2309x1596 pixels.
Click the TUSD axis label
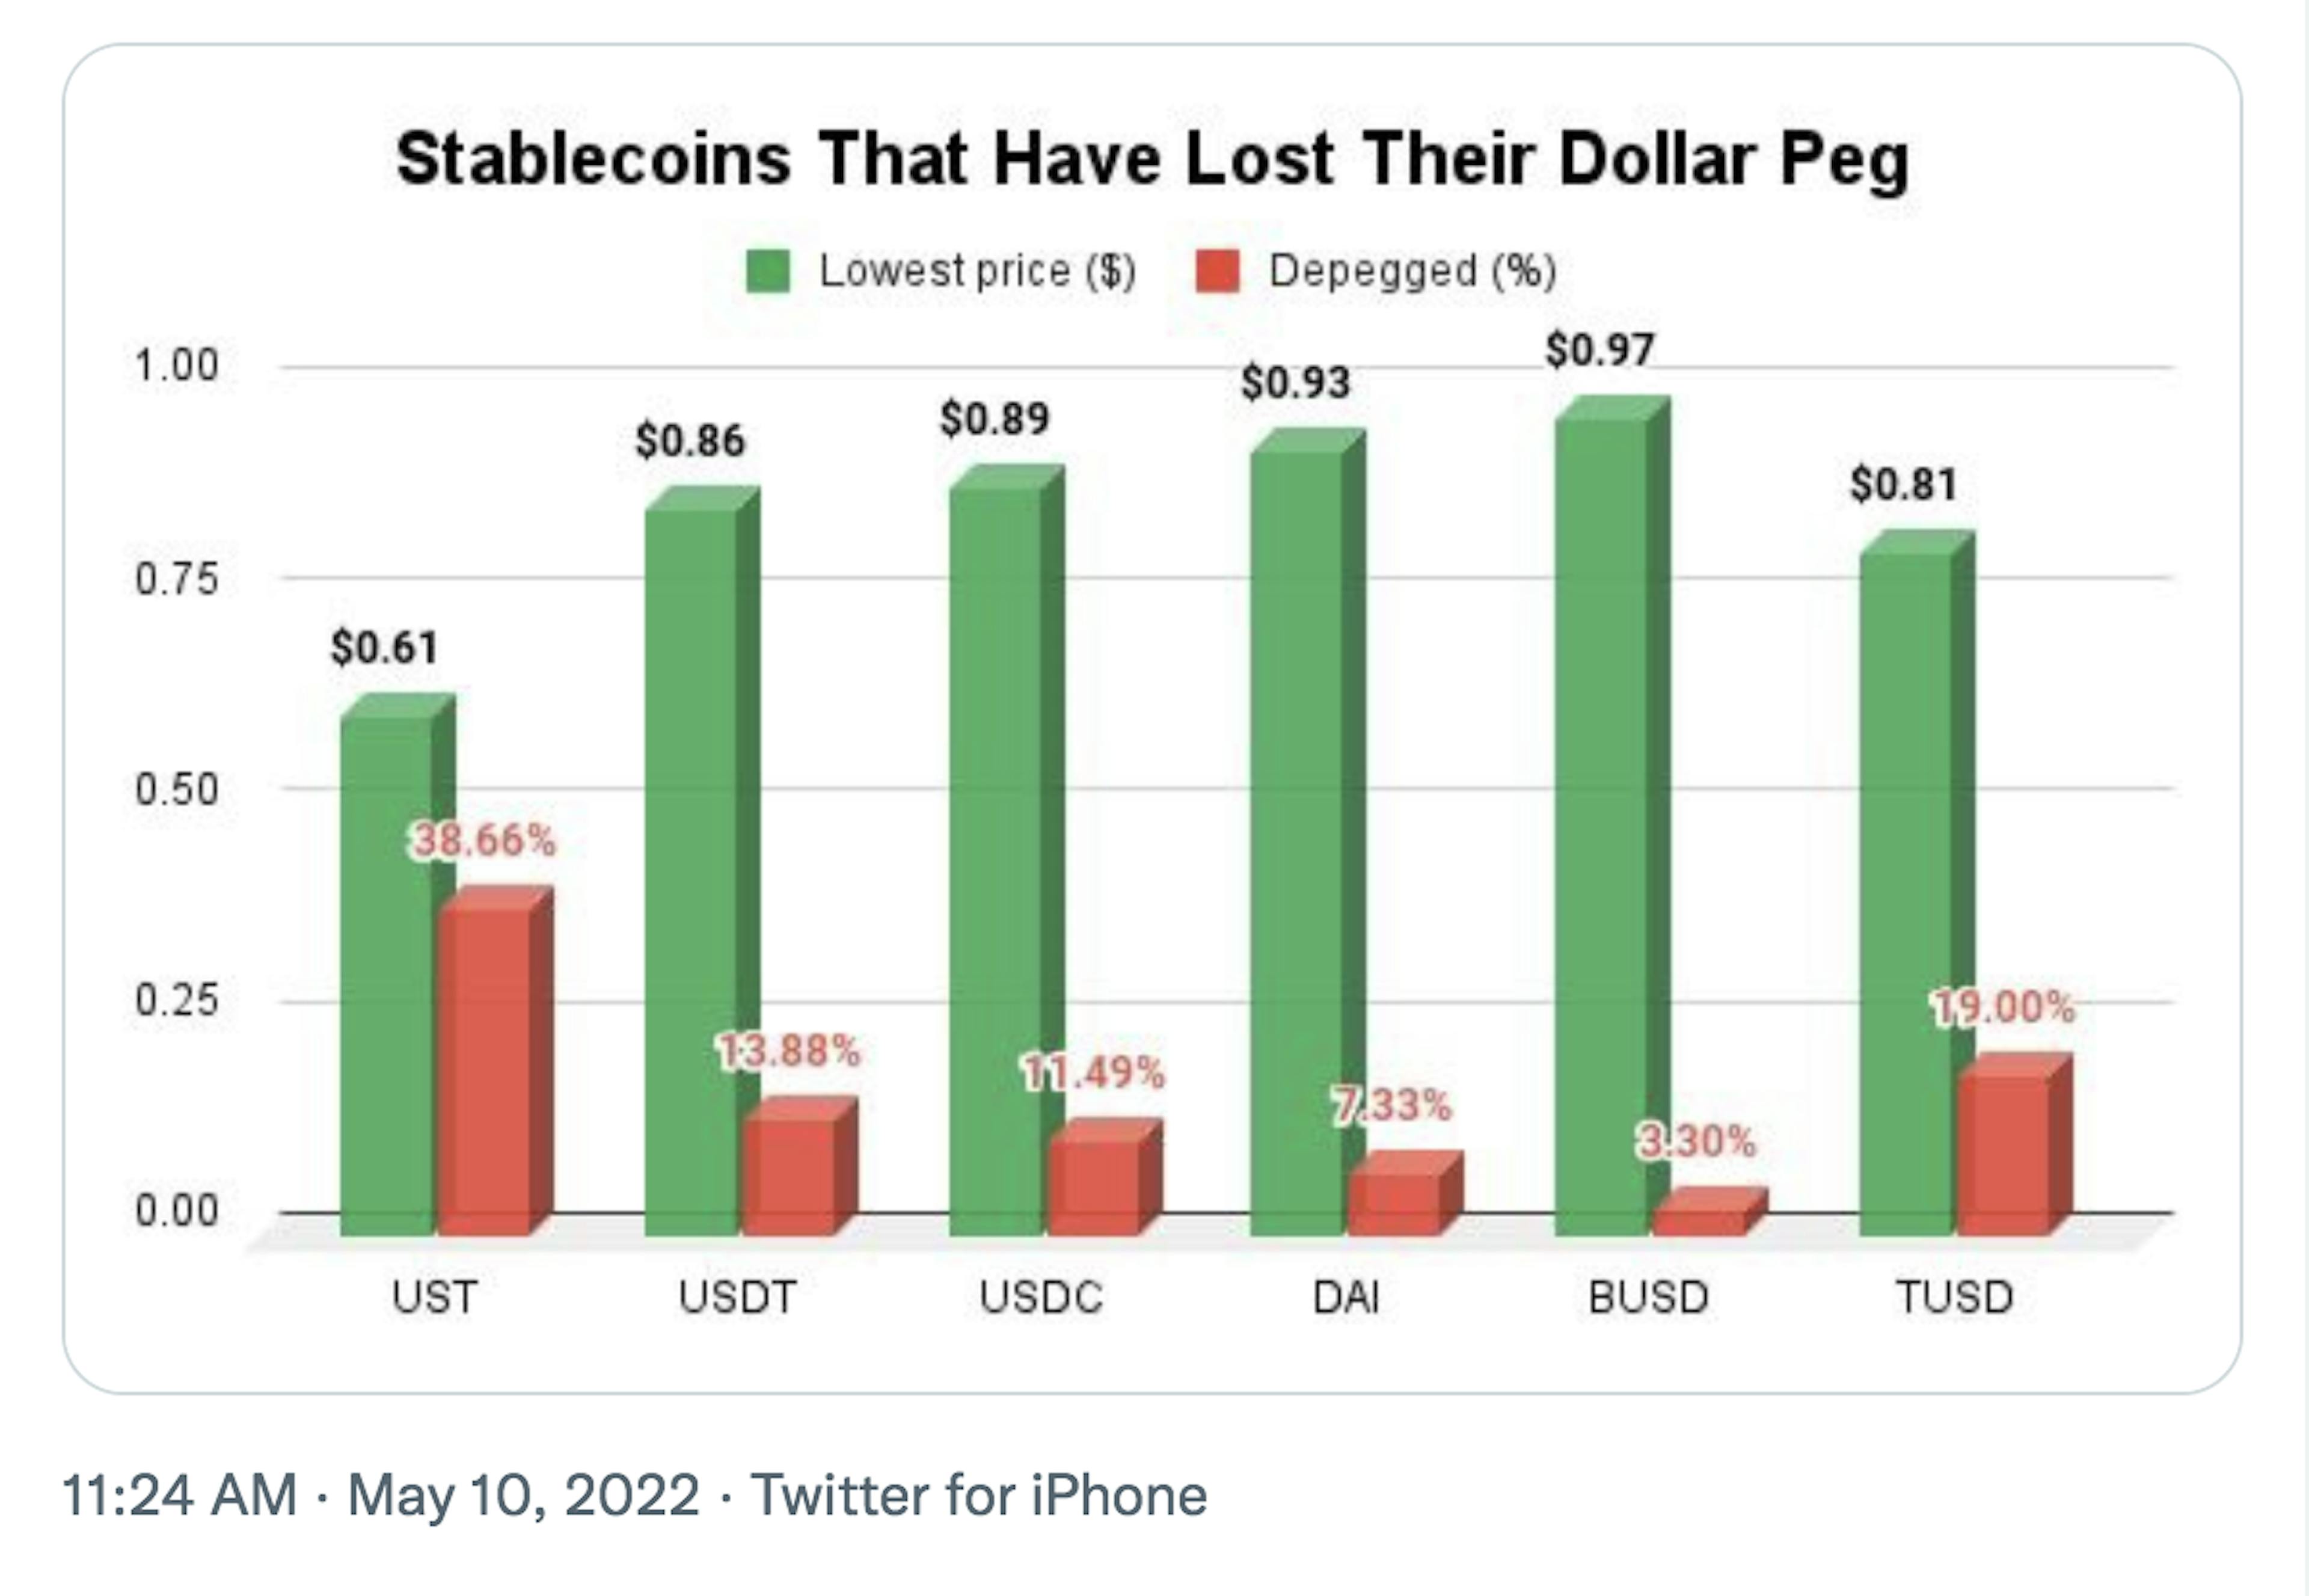[x=1954, y=1297]
